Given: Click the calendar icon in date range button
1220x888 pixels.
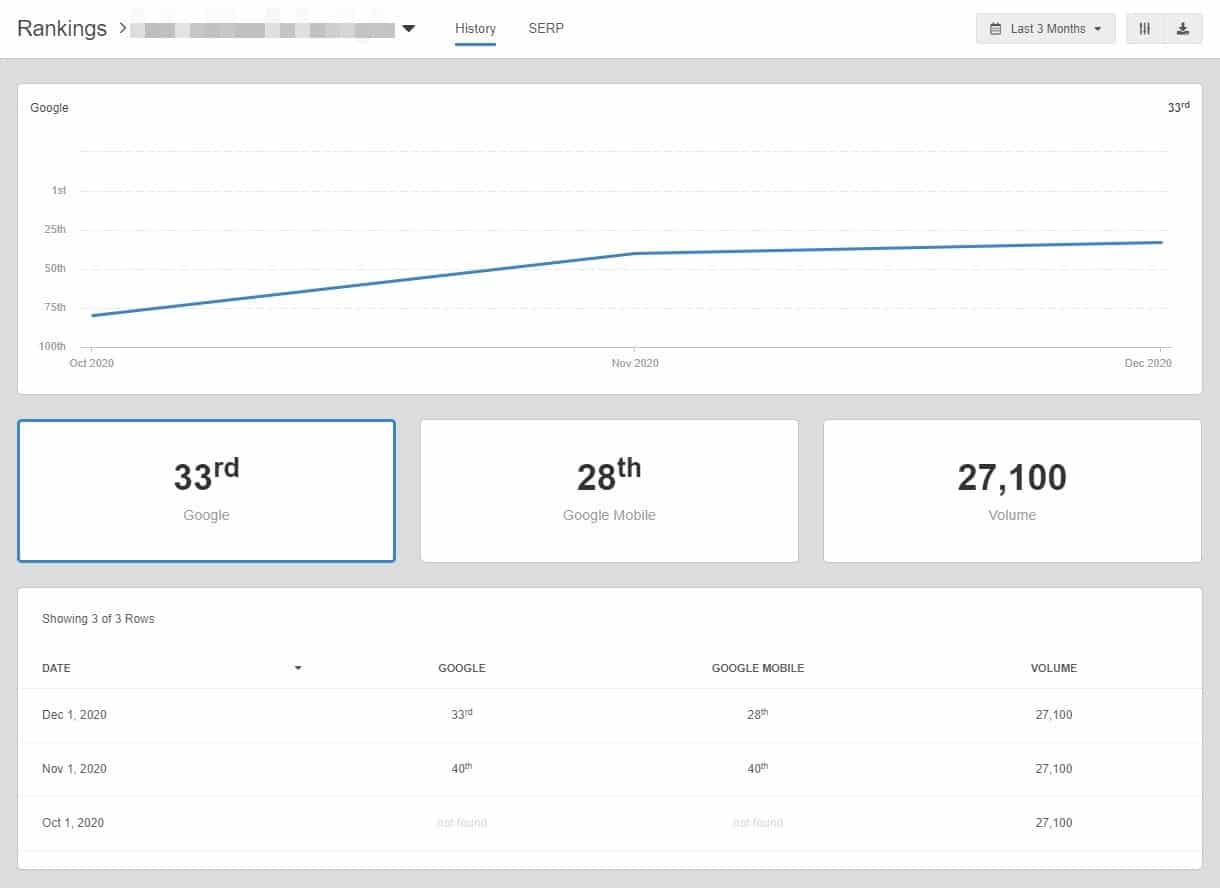Looking at the screenshot, I should click(x=995, y=29).
